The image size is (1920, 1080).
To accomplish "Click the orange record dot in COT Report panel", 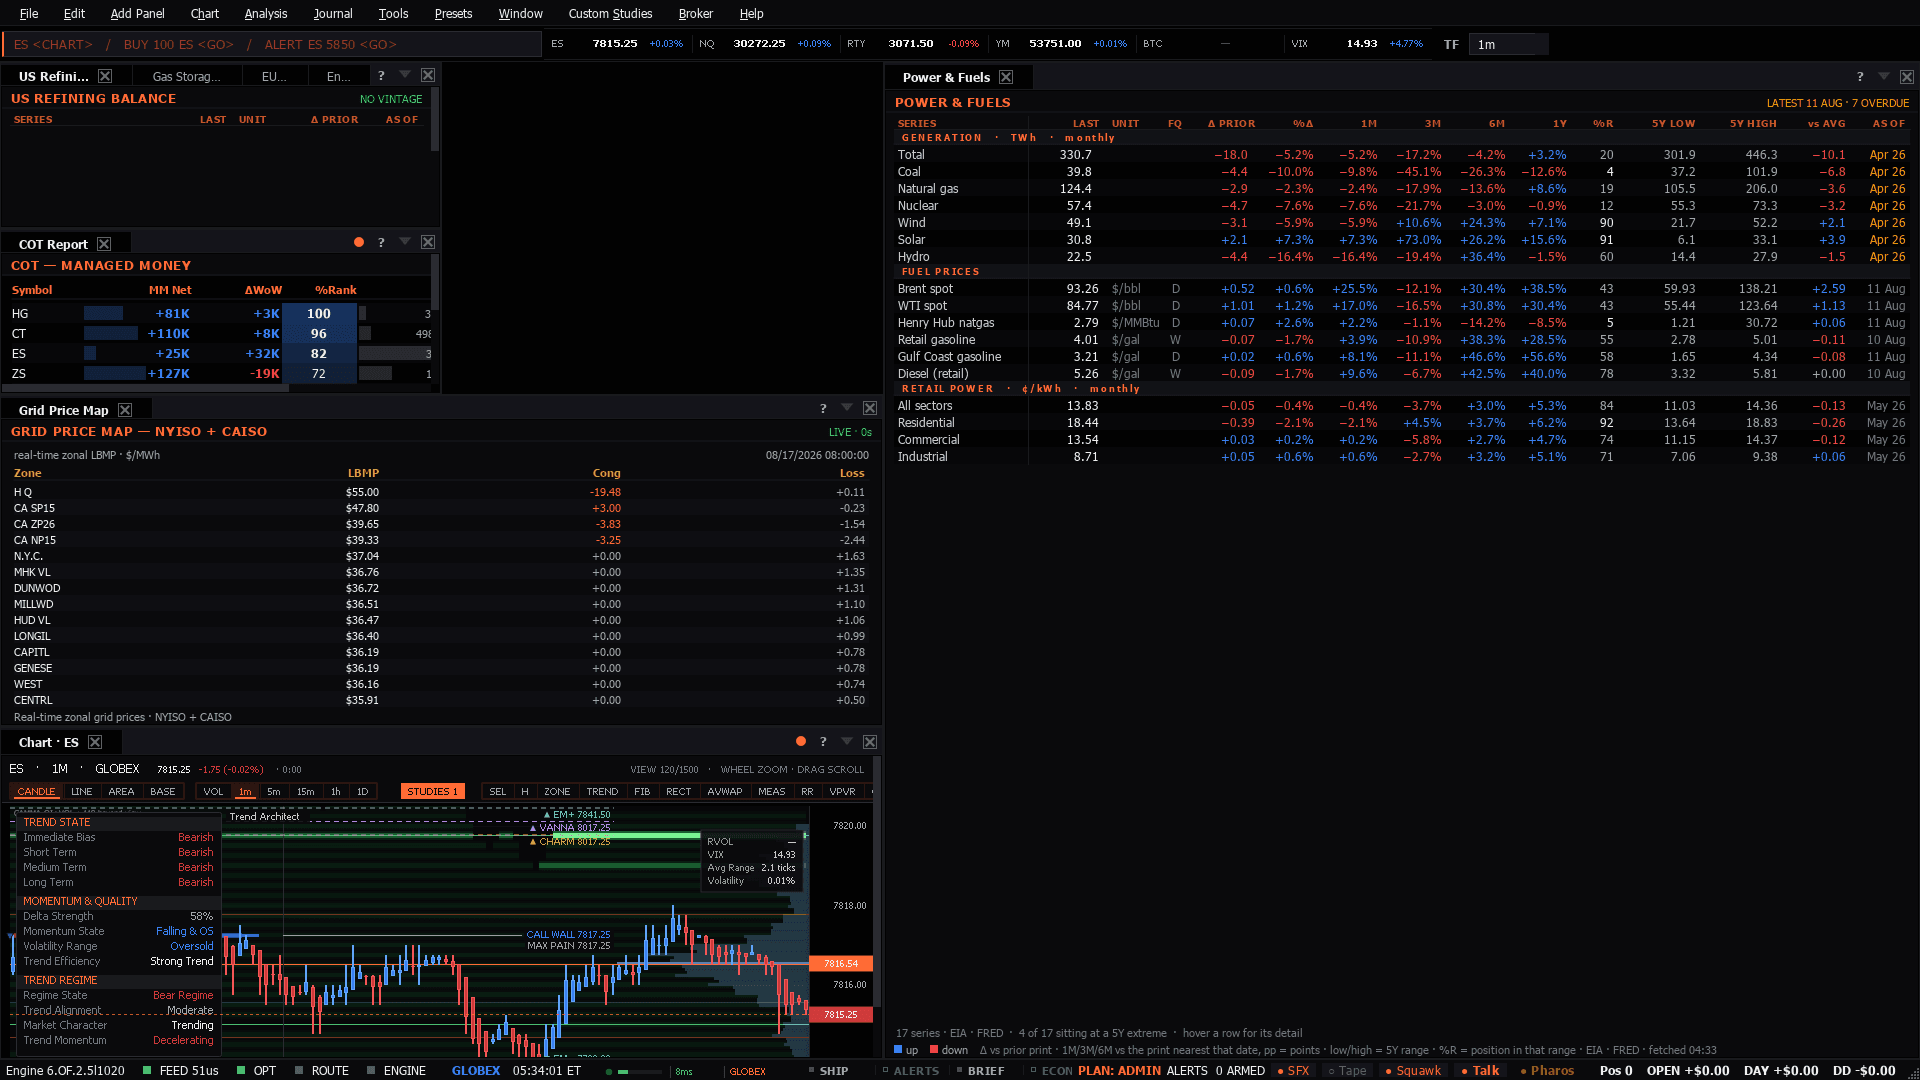I will click(358, 242).
